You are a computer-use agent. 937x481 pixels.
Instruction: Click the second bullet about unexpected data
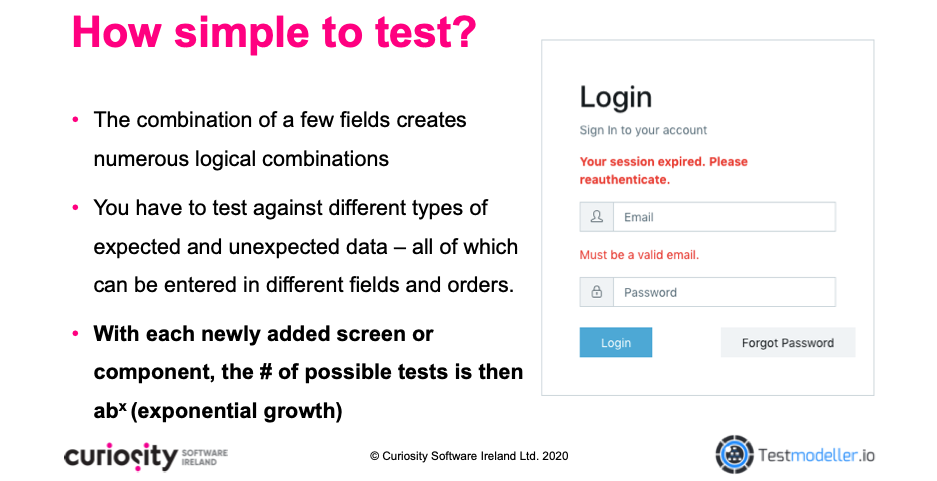click(305, 246)
